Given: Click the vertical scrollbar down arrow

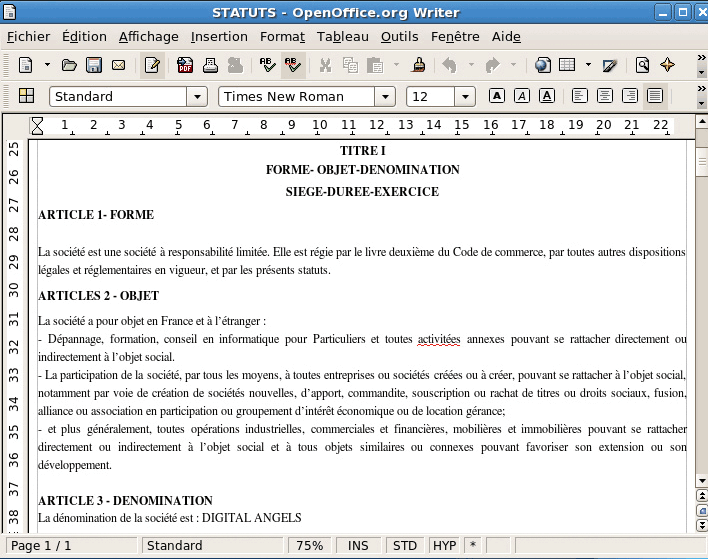Looking at the screenshot, I should coord(702,481).
